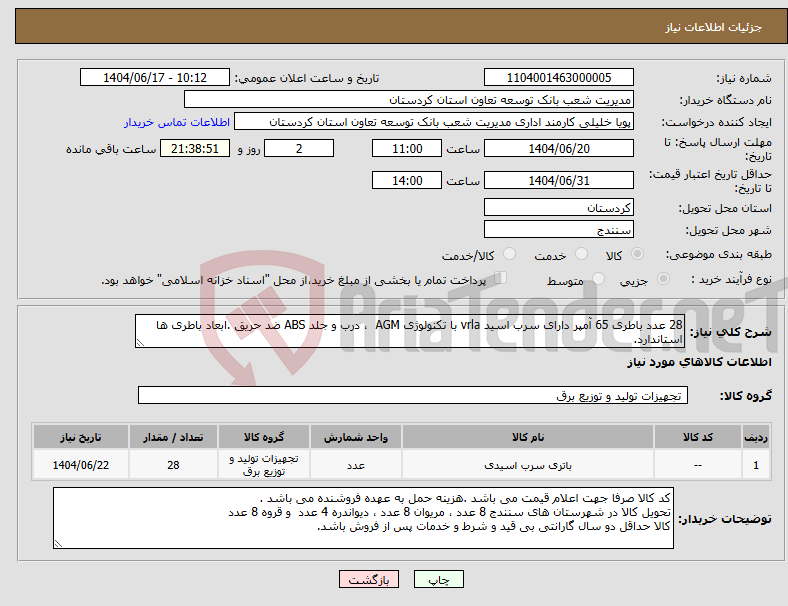Screen dimensions: 788x606
Task: Click the شرح کلی نیاز label
Action: point(730,332)
